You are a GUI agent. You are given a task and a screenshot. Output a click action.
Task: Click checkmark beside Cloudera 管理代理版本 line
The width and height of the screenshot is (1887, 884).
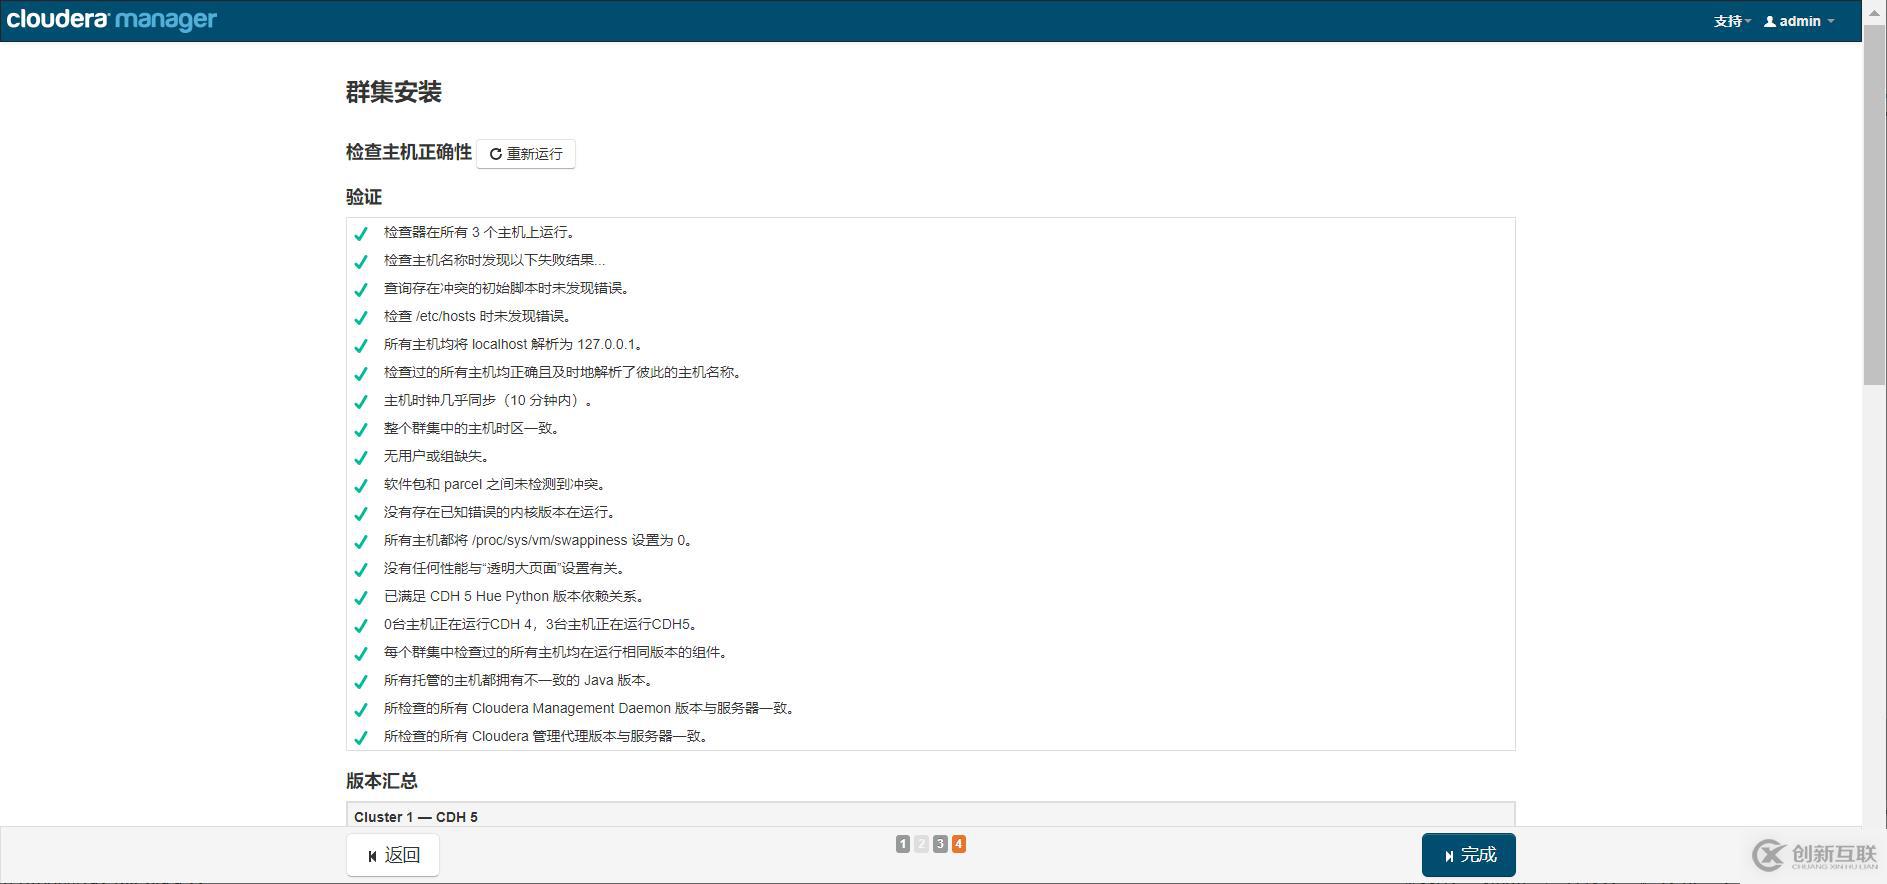pos(361,737)
